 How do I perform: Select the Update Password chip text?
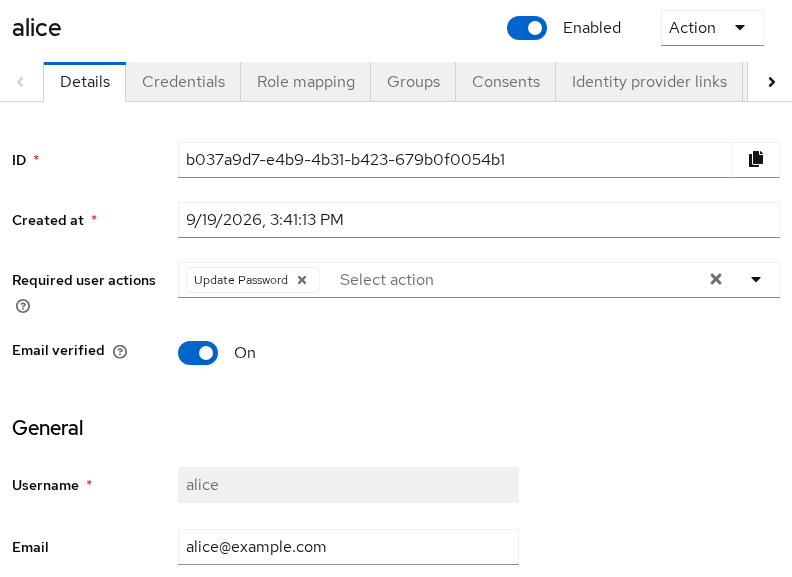pos(240,280)
